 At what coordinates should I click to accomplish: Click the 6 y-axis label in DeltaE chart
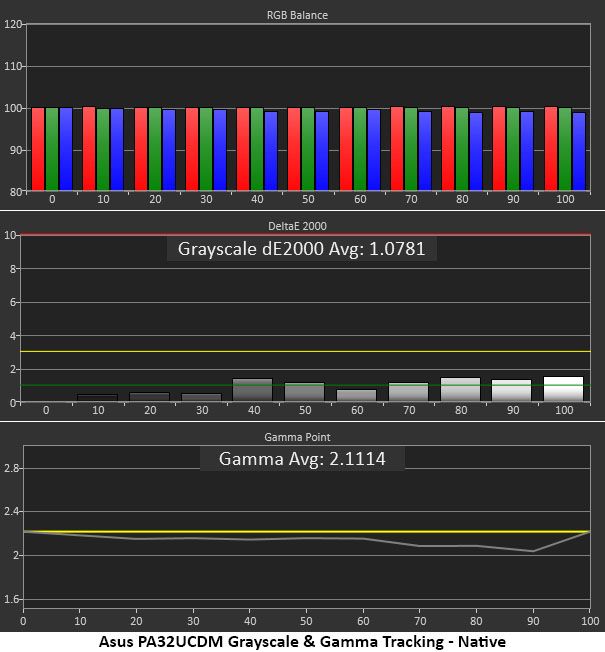[13, 302]
